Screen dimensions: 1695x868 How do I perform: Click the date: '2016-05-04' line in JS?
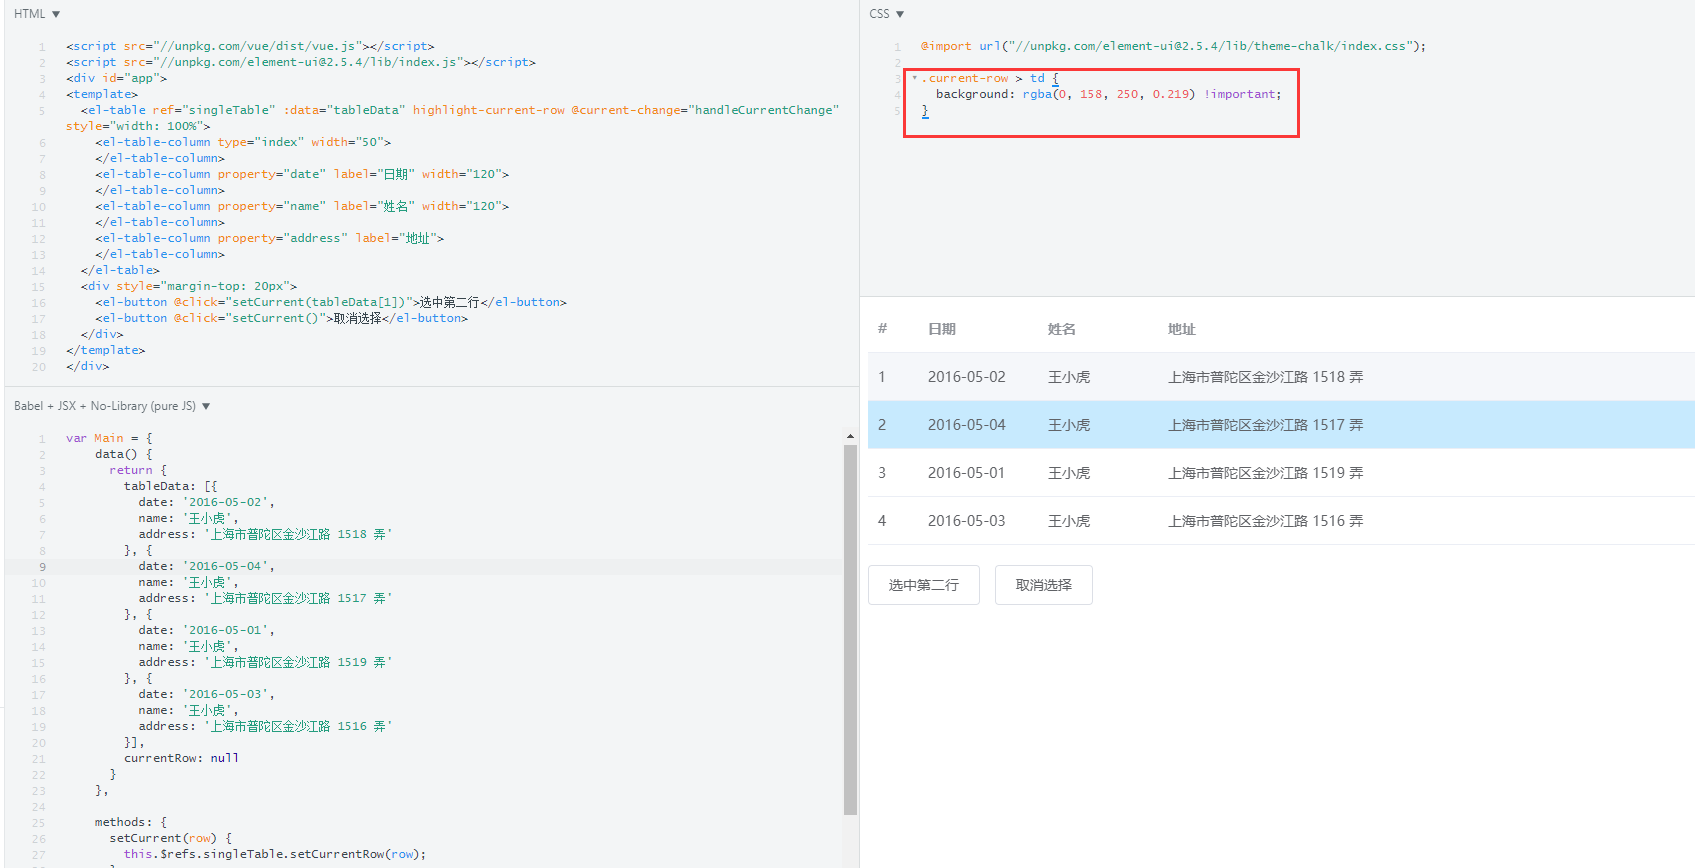pos(206,566)
